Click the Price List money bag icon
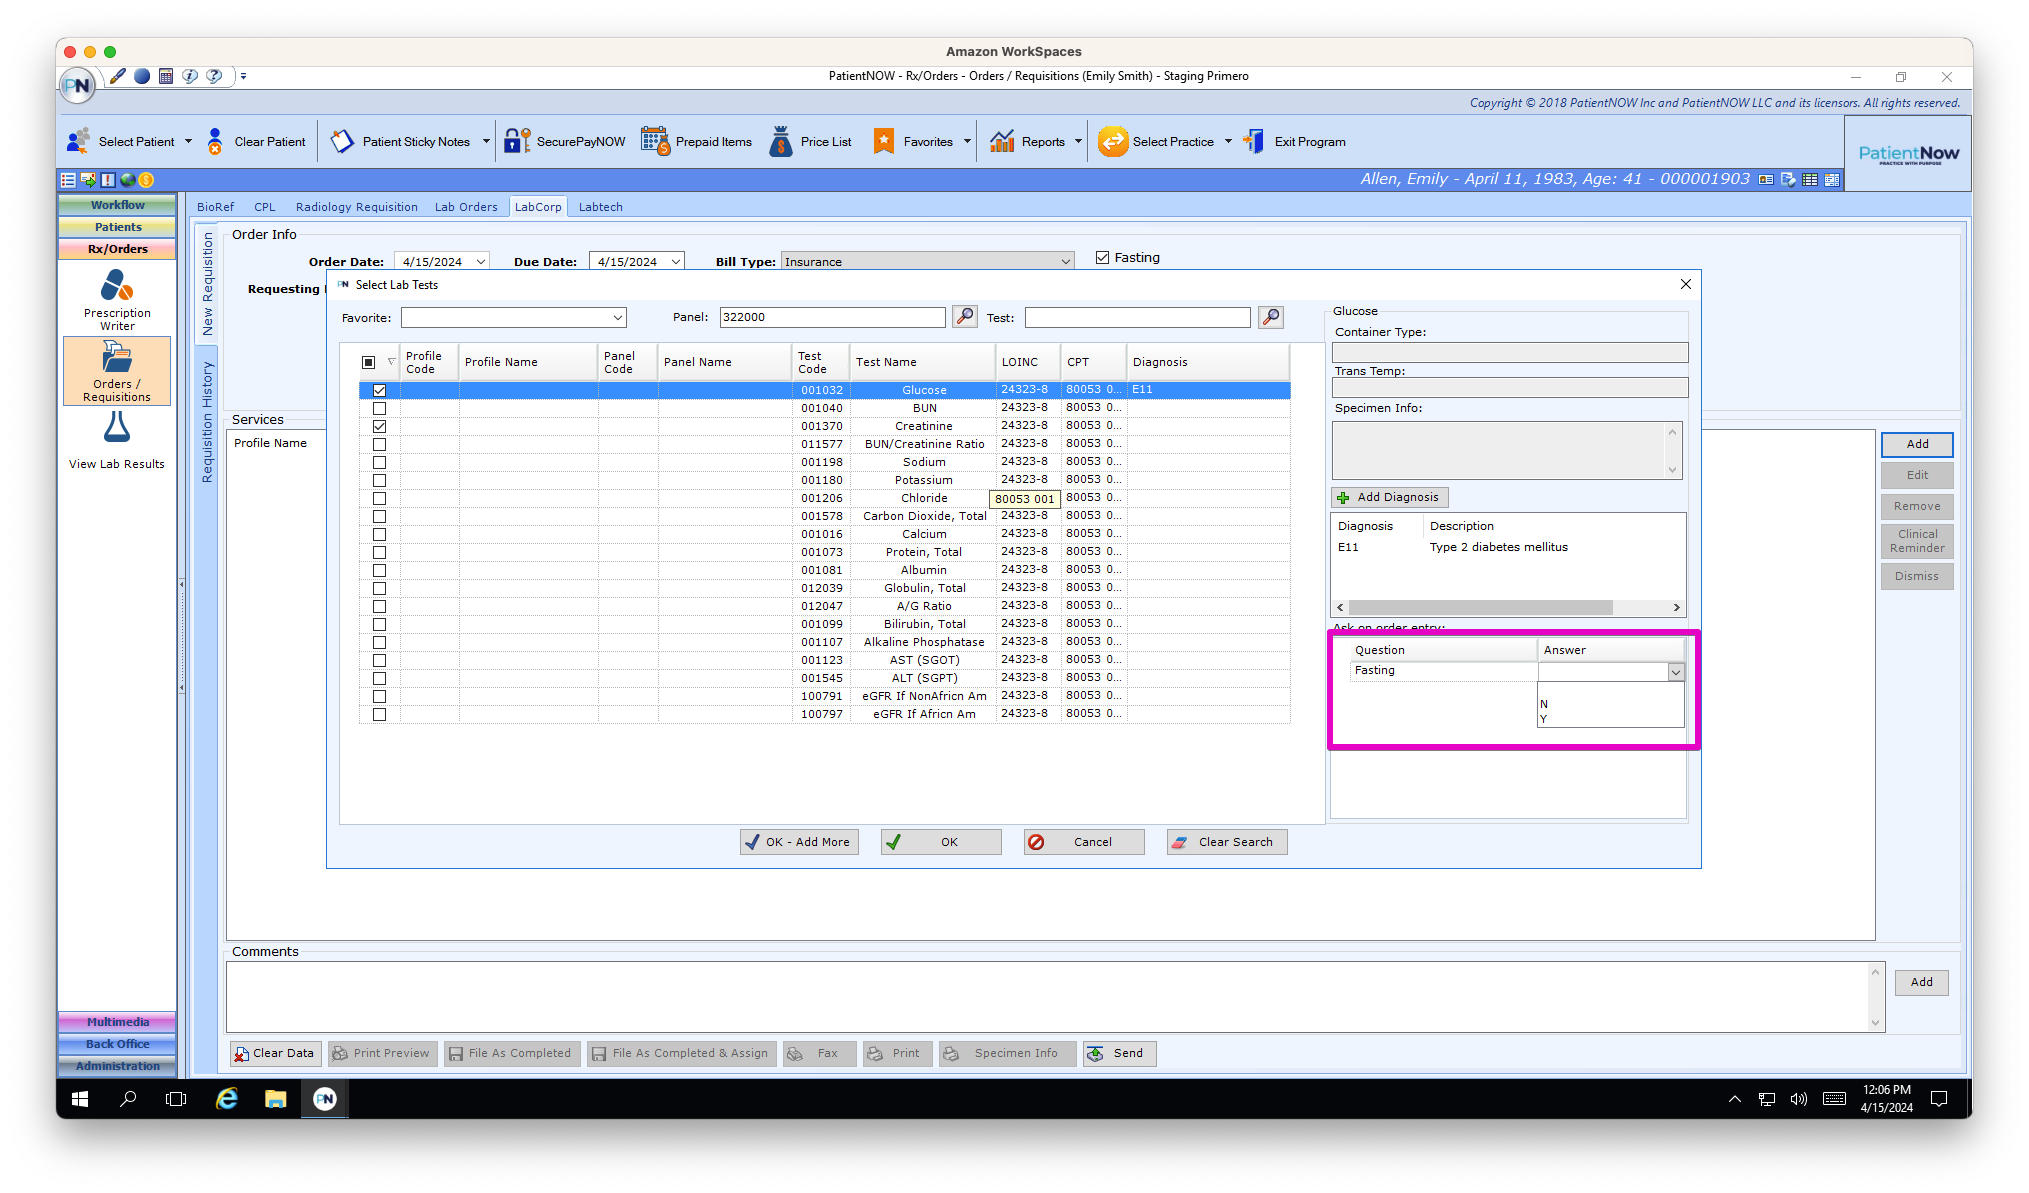Viewport: 2029px width, 1193px height. click(782, 140)
